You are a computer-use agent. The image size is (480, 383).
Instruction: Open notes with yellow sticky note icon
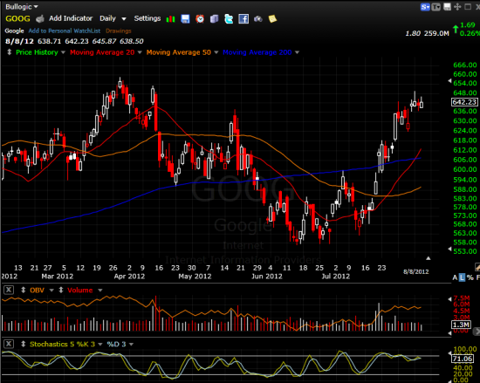[273, 19]
